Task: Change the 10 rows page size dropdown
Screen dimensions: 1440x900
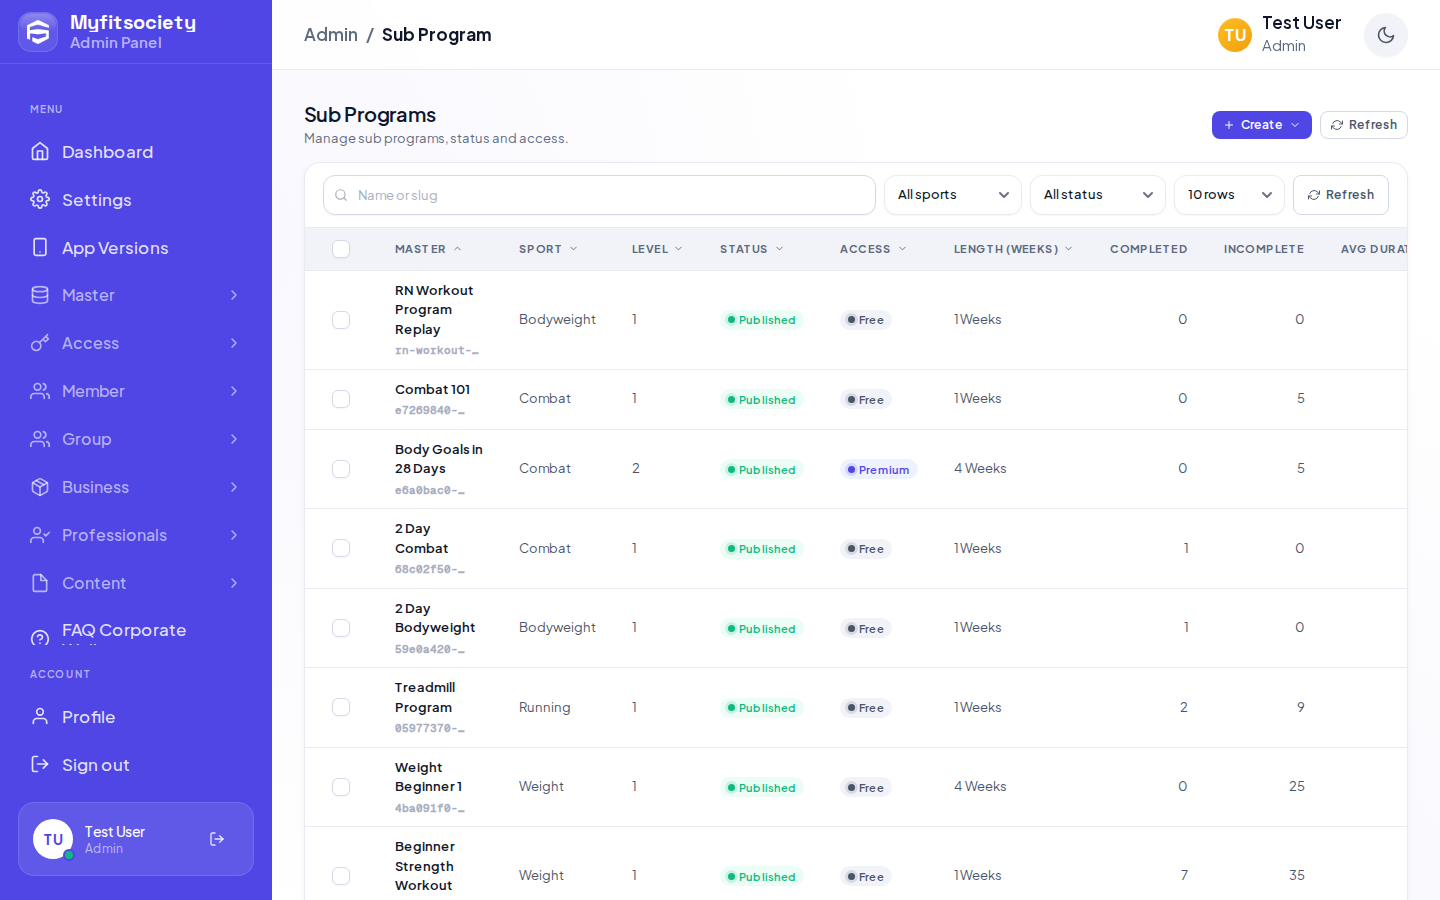Action: coord(1229,195)
